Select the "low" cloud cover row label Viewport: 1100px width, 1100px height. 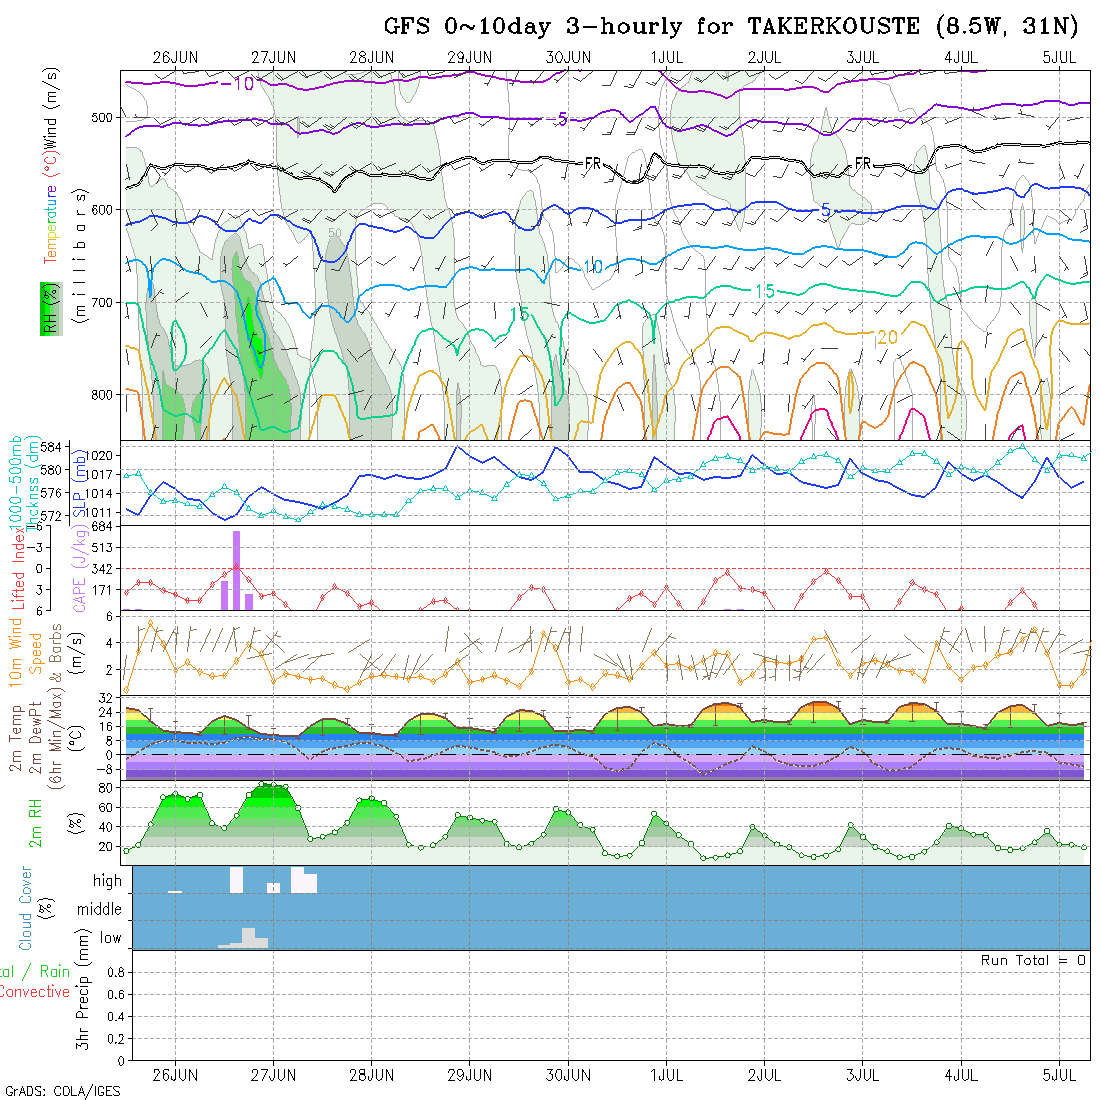(x=110, y=938)
